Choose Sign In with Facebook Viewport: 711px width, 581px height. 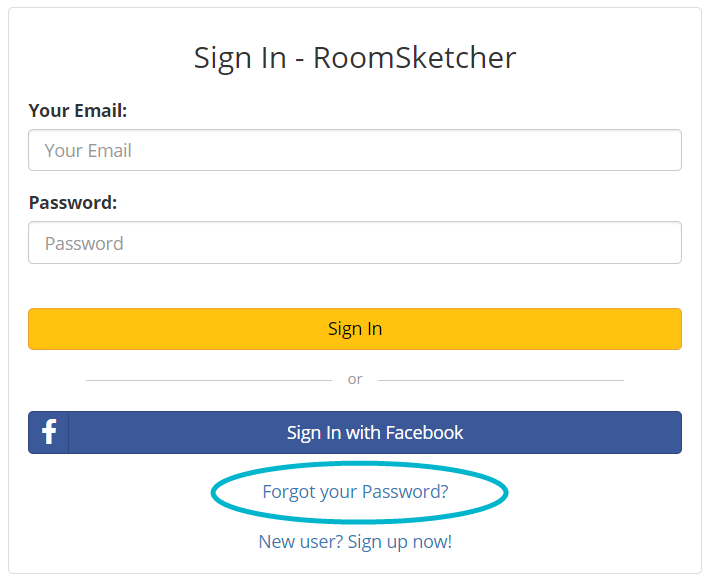click(x=355, y=432)
